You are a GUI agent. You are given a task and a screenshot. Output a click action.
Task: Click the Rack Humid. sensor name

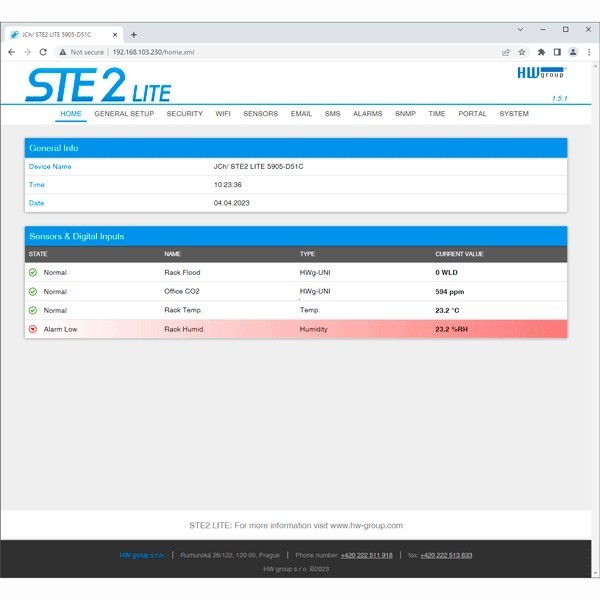184,329
